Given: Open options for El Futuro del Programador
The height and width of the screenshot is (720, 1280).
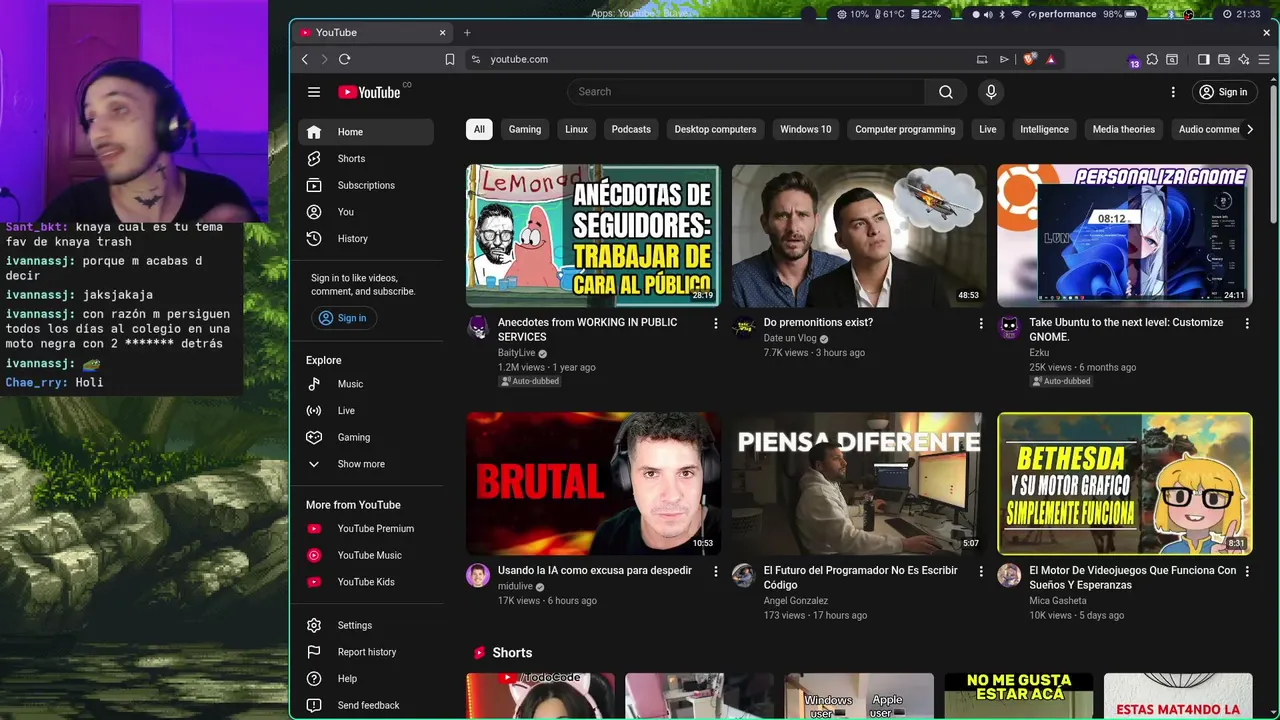Looking at the screenshot, I should pos(981,571).
